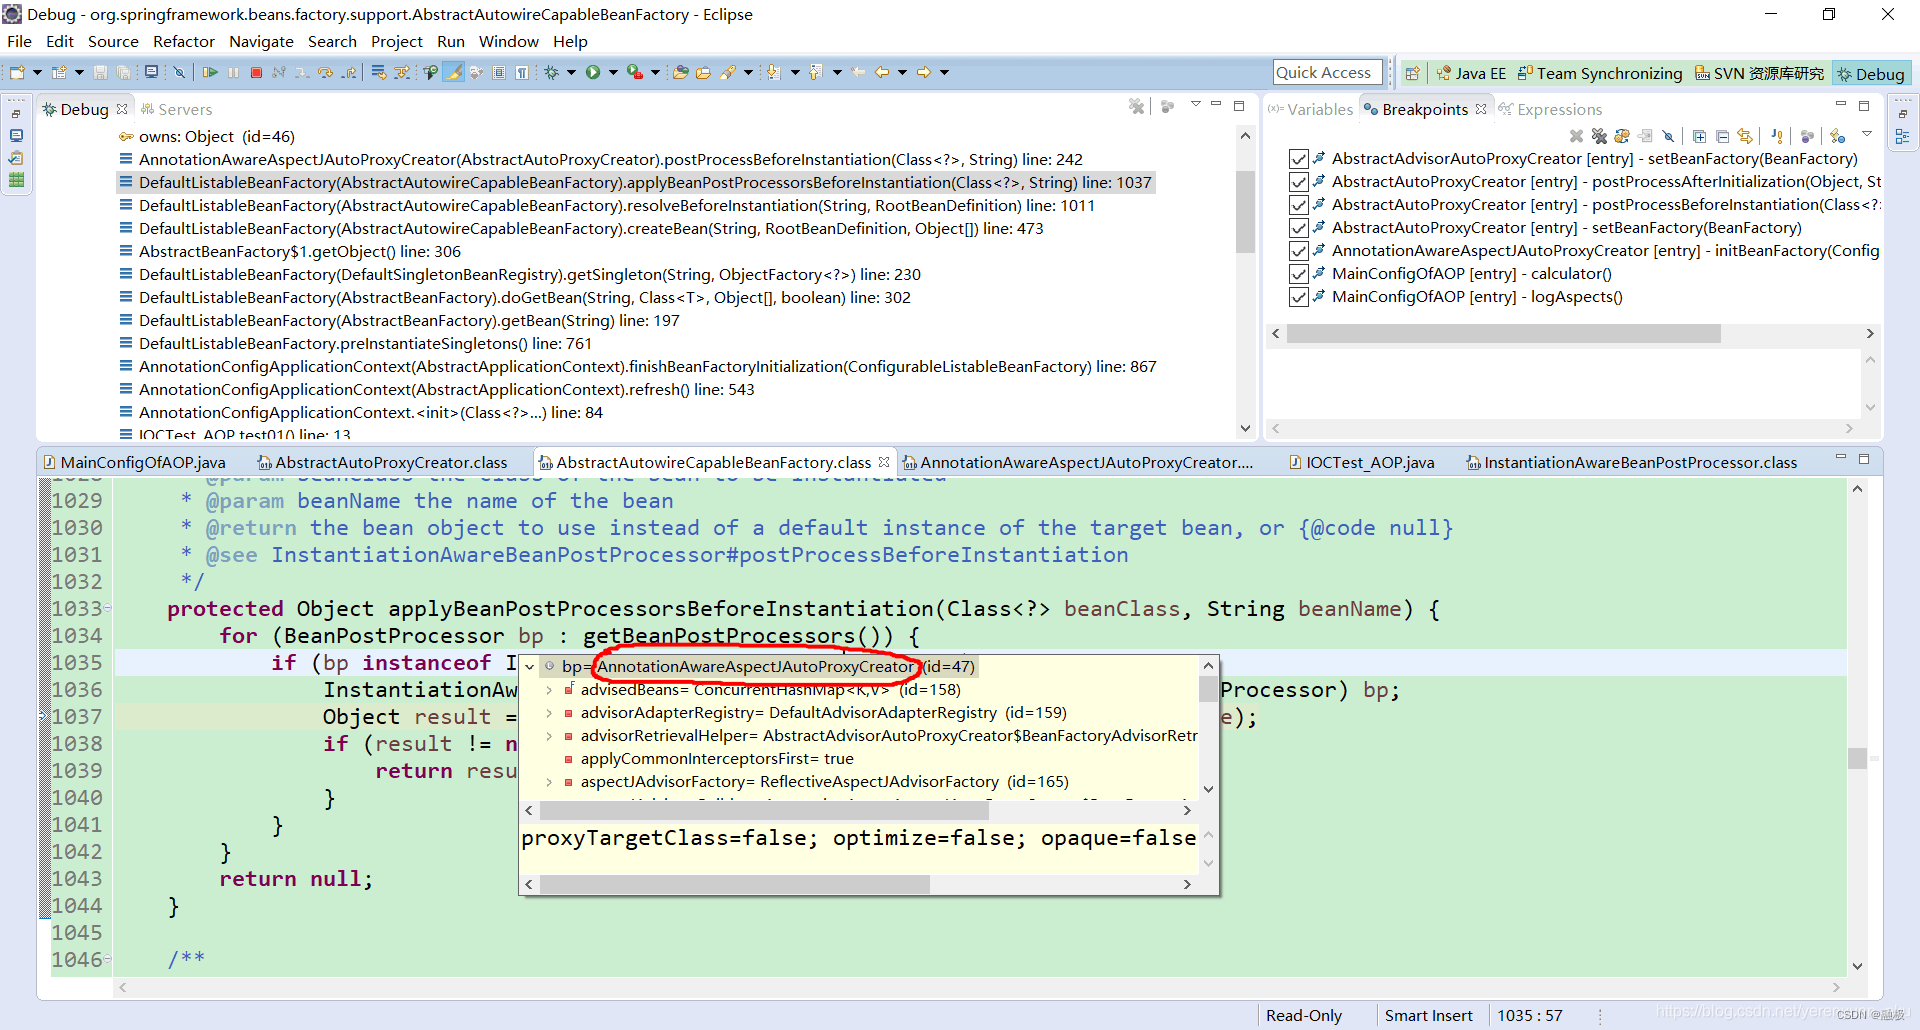Open the Navigate menu
This screenshot has height=1030, width=1920.
click(x=261, y=41)
